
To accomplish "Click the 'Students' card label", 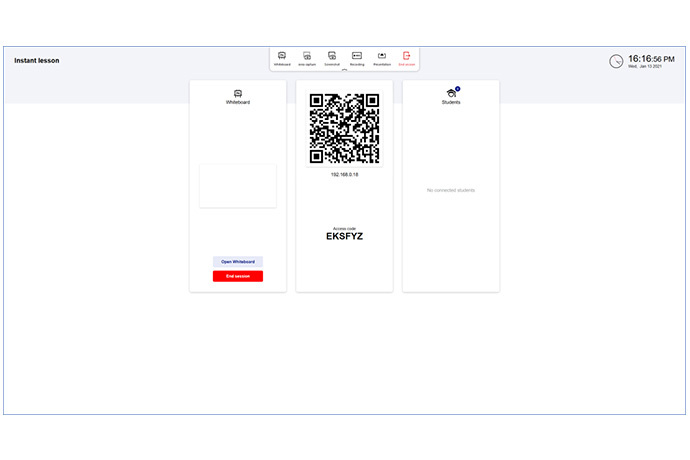I will tap(451, 102).
